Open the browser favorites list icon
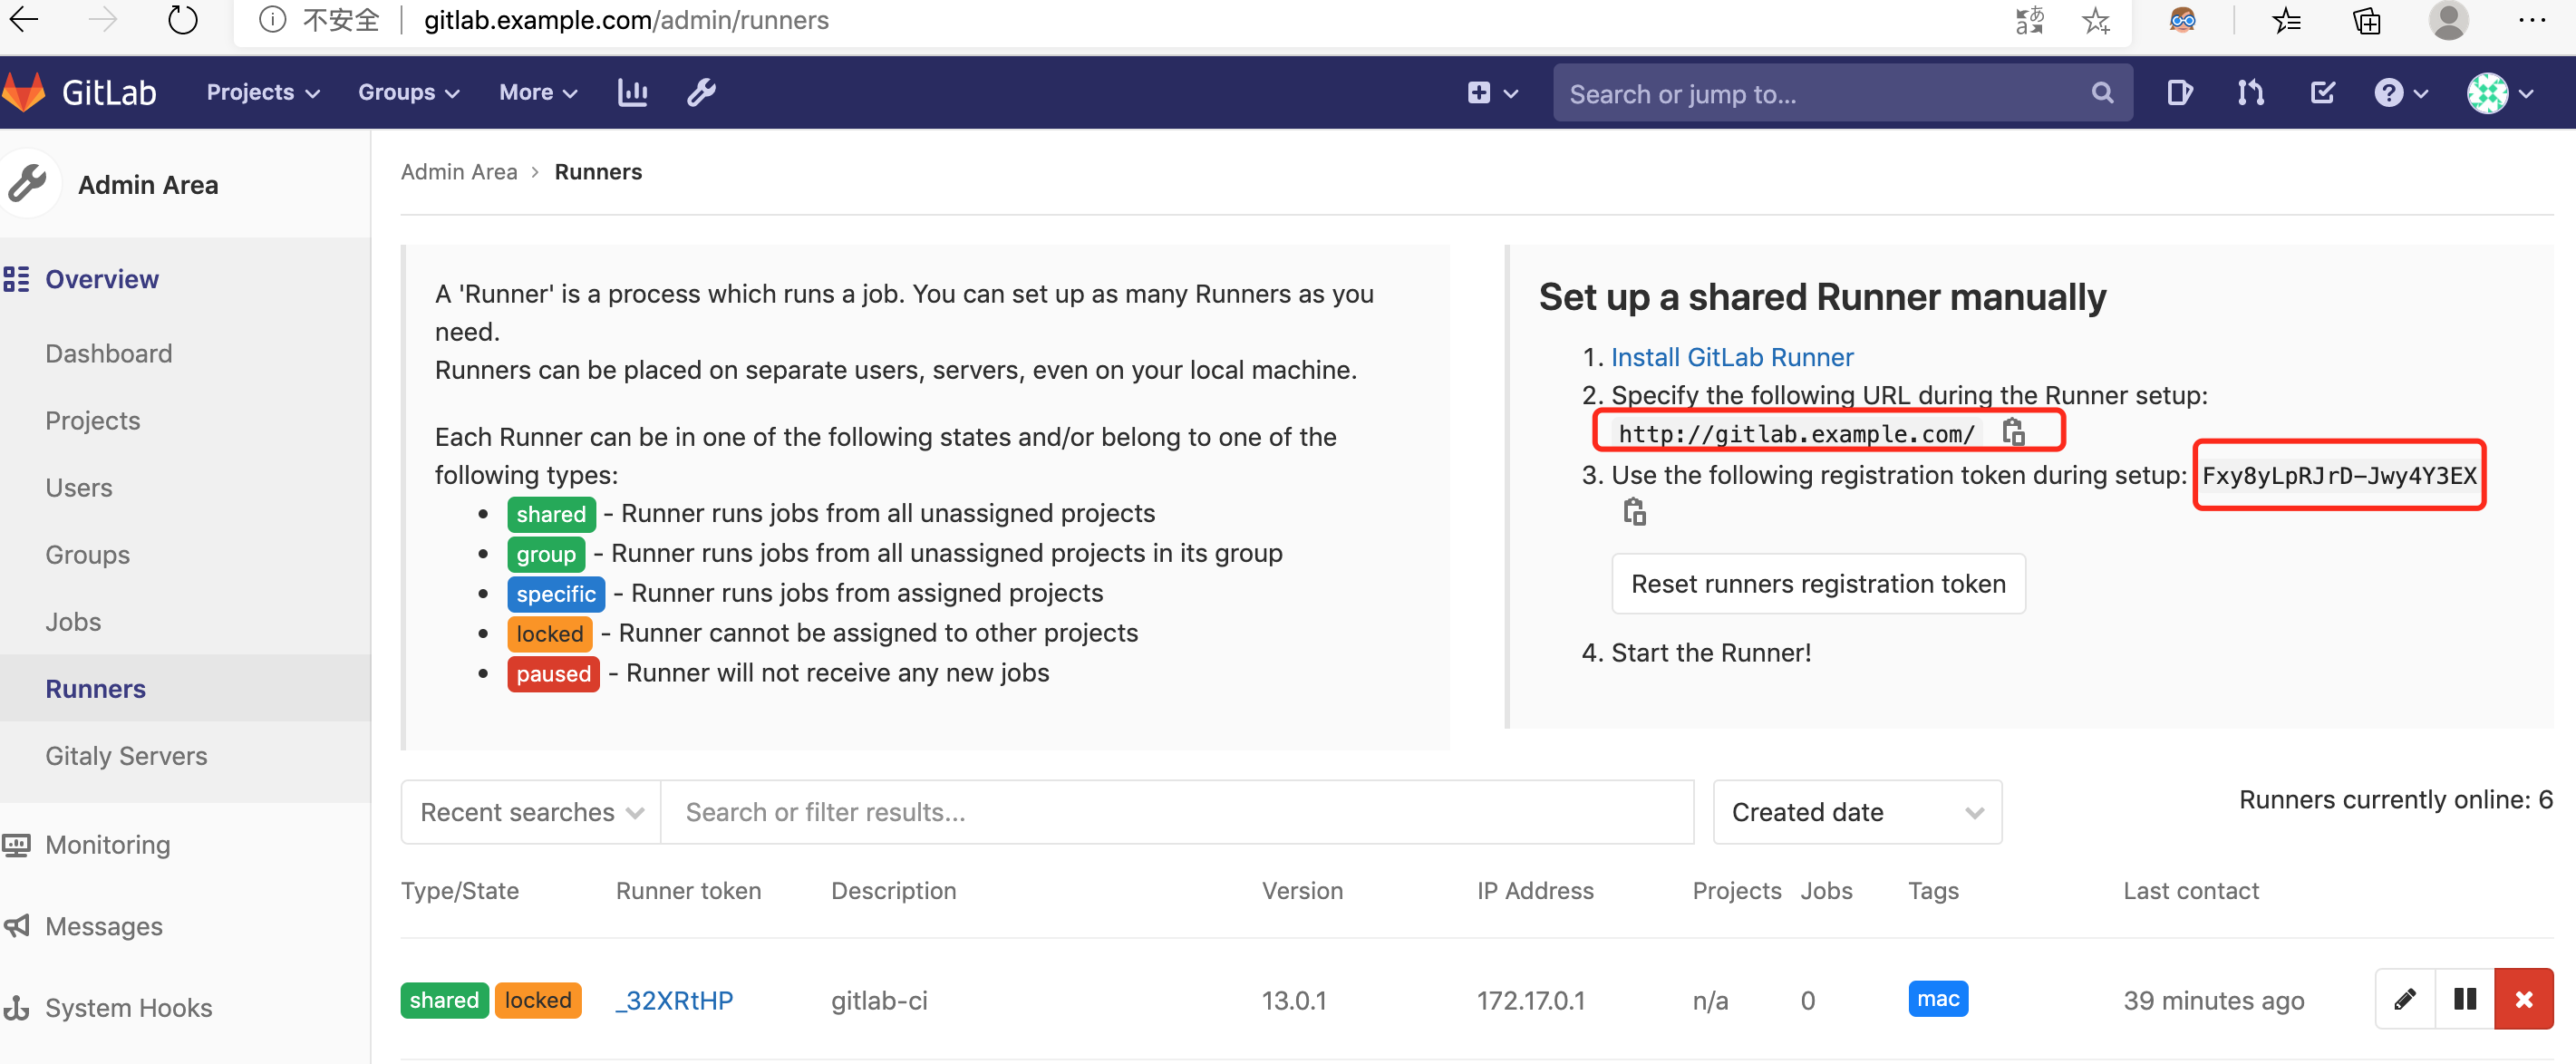 2286,20
